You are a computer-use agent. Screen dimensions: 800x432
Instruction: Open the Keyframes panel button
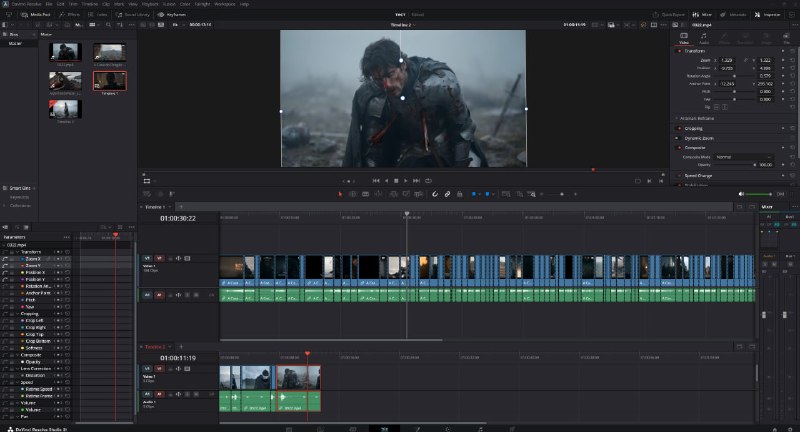point(171,15)
